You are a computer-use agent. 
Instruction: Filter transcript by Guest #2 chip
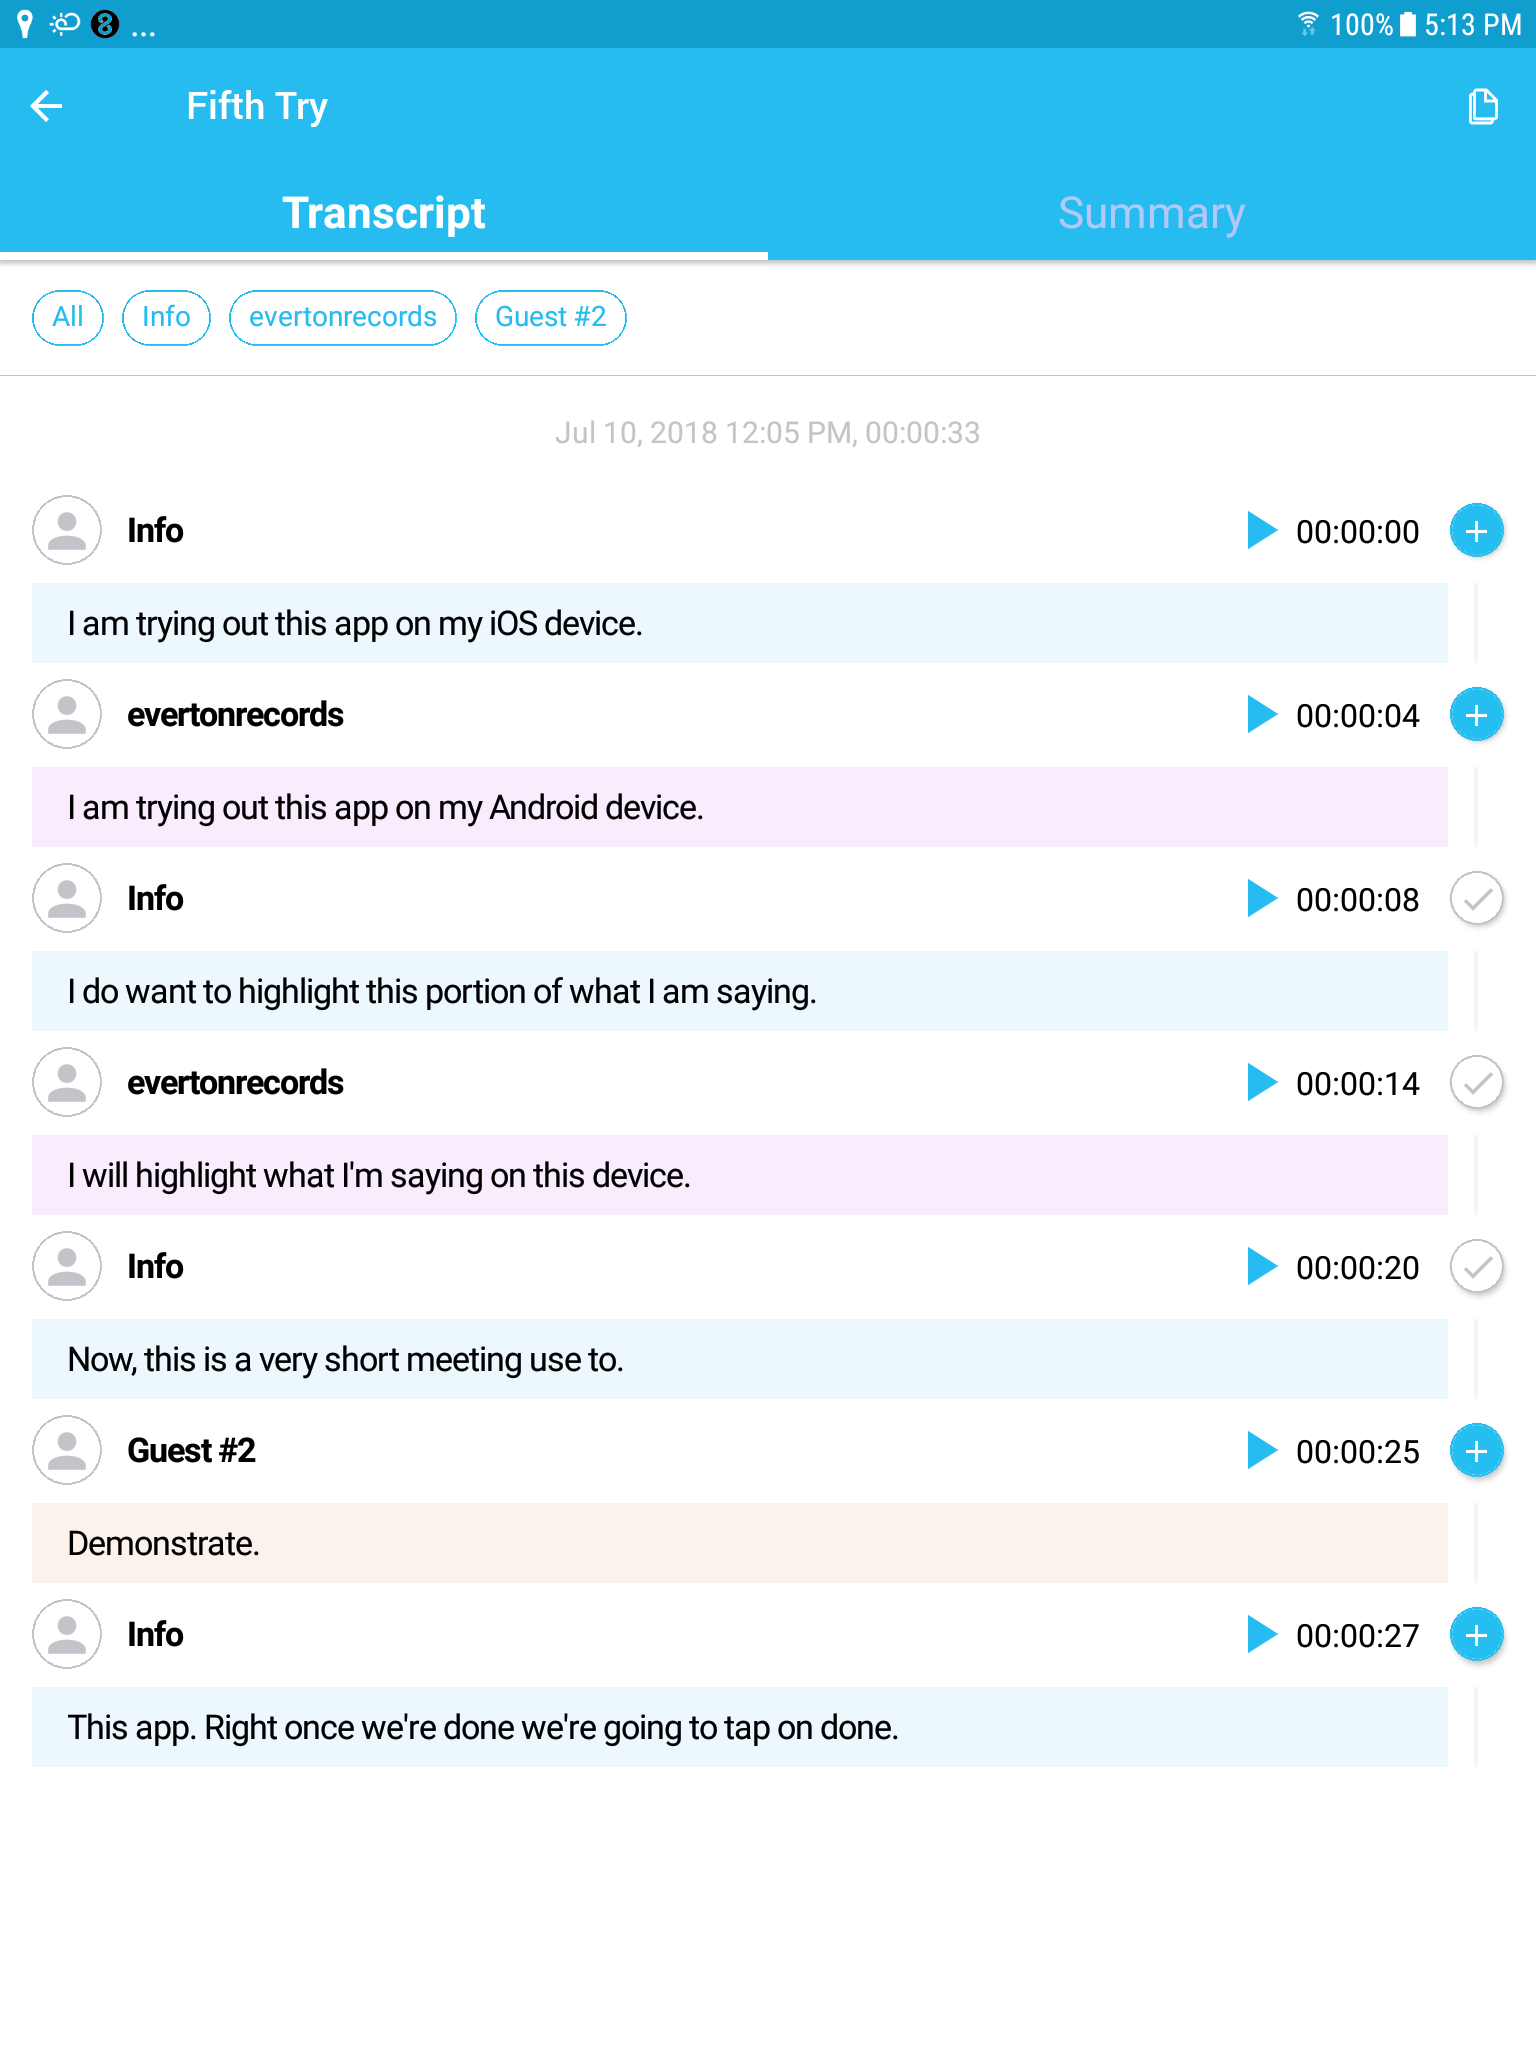tap(550, 317)
